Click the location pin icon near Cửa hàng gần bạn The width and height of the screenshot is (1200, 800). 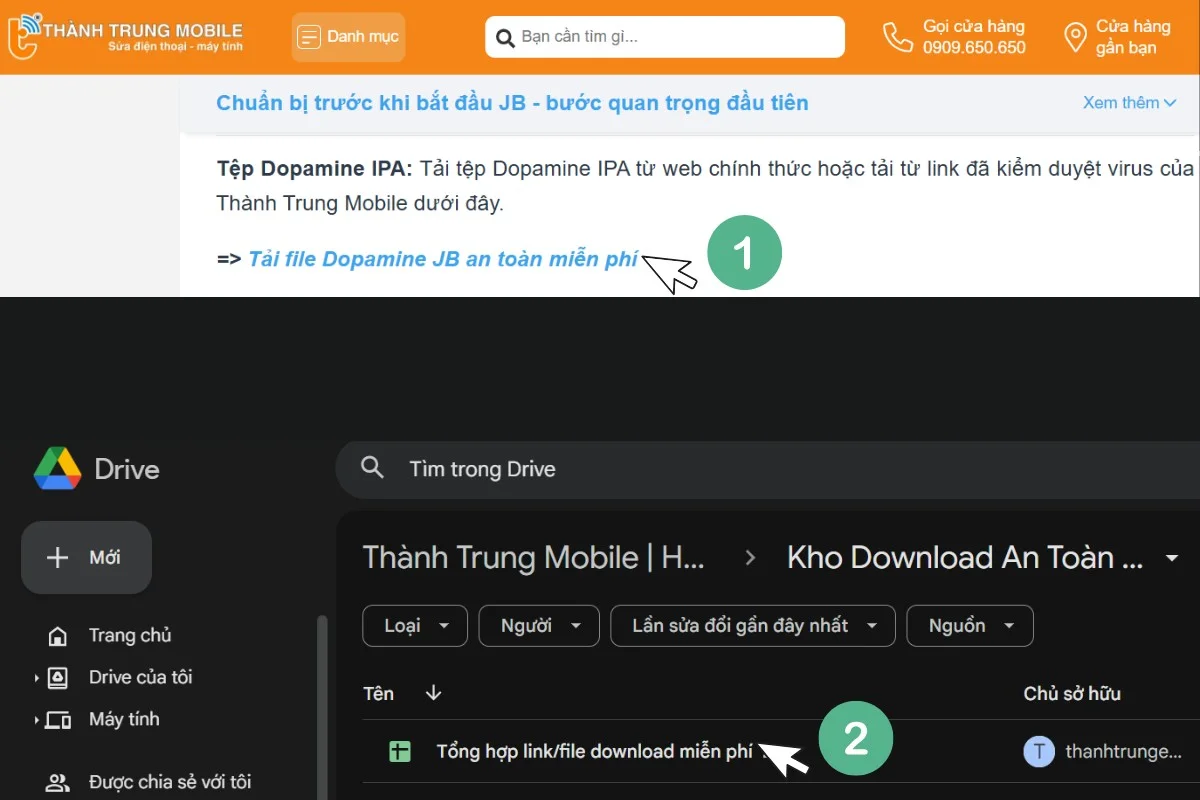[x=1075, y=36]
